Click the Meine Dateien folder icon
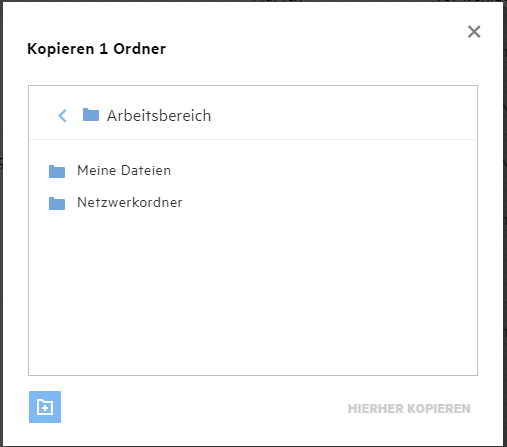Viewport: 507px width, 447px height. click(57, 171)
